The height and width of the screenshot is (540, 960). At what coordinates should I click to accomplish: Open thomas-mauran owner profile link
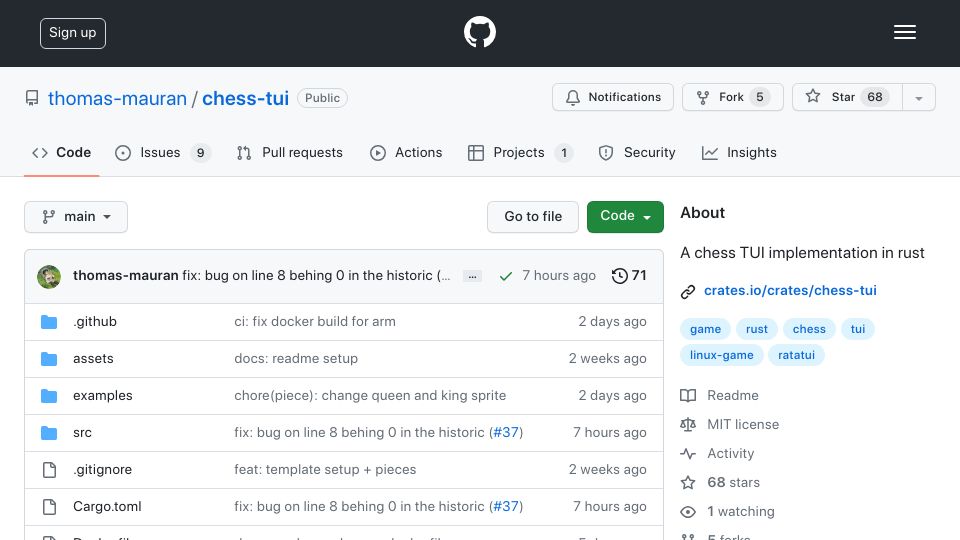click(x=118, y=98)
